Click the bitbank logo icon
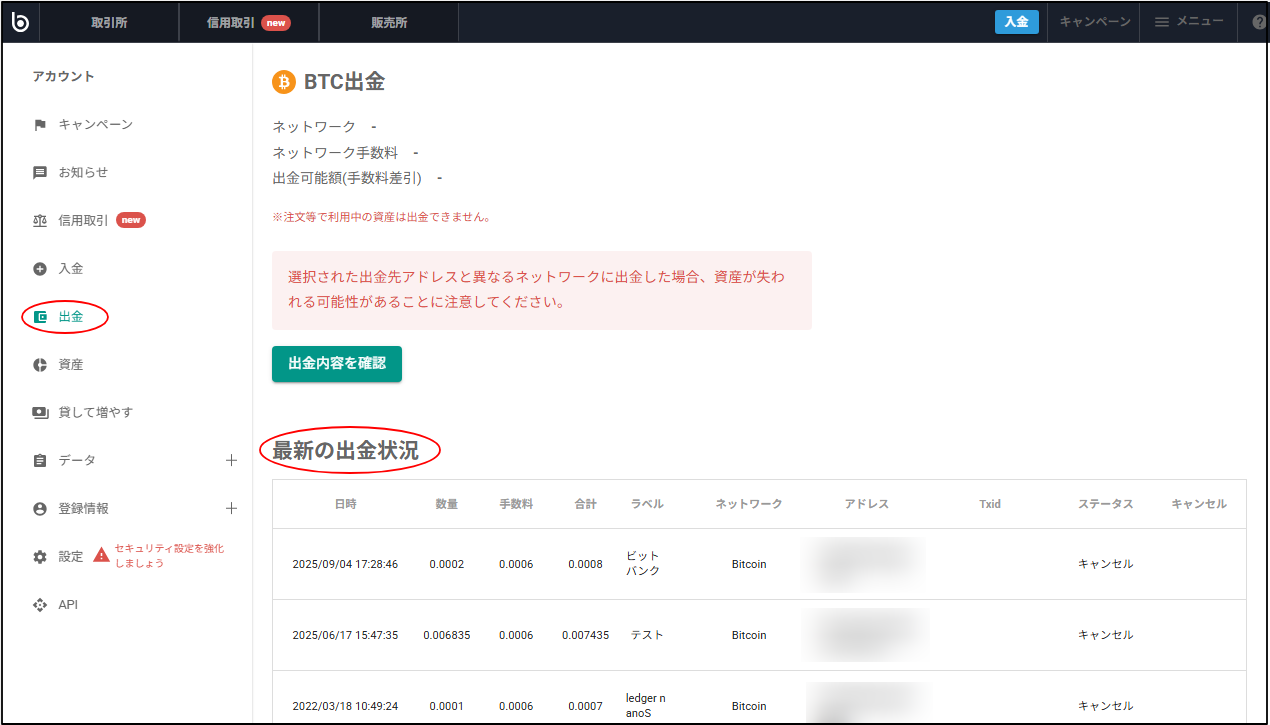1270x725 pixels. coord(20,21)
